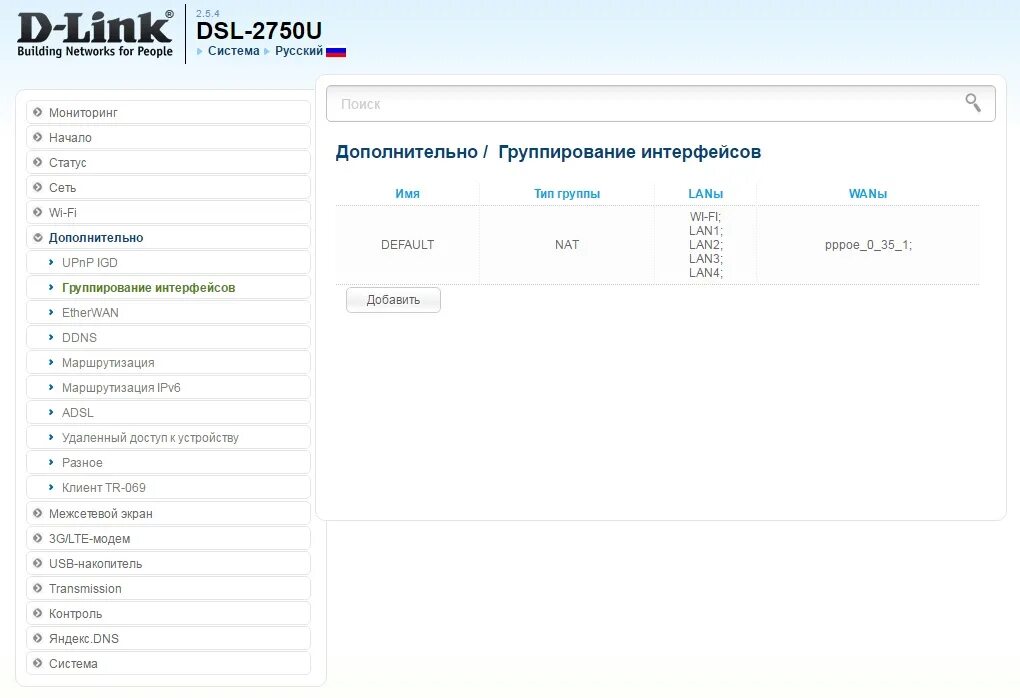Click the Тип группы column header

tap(567, 193)
